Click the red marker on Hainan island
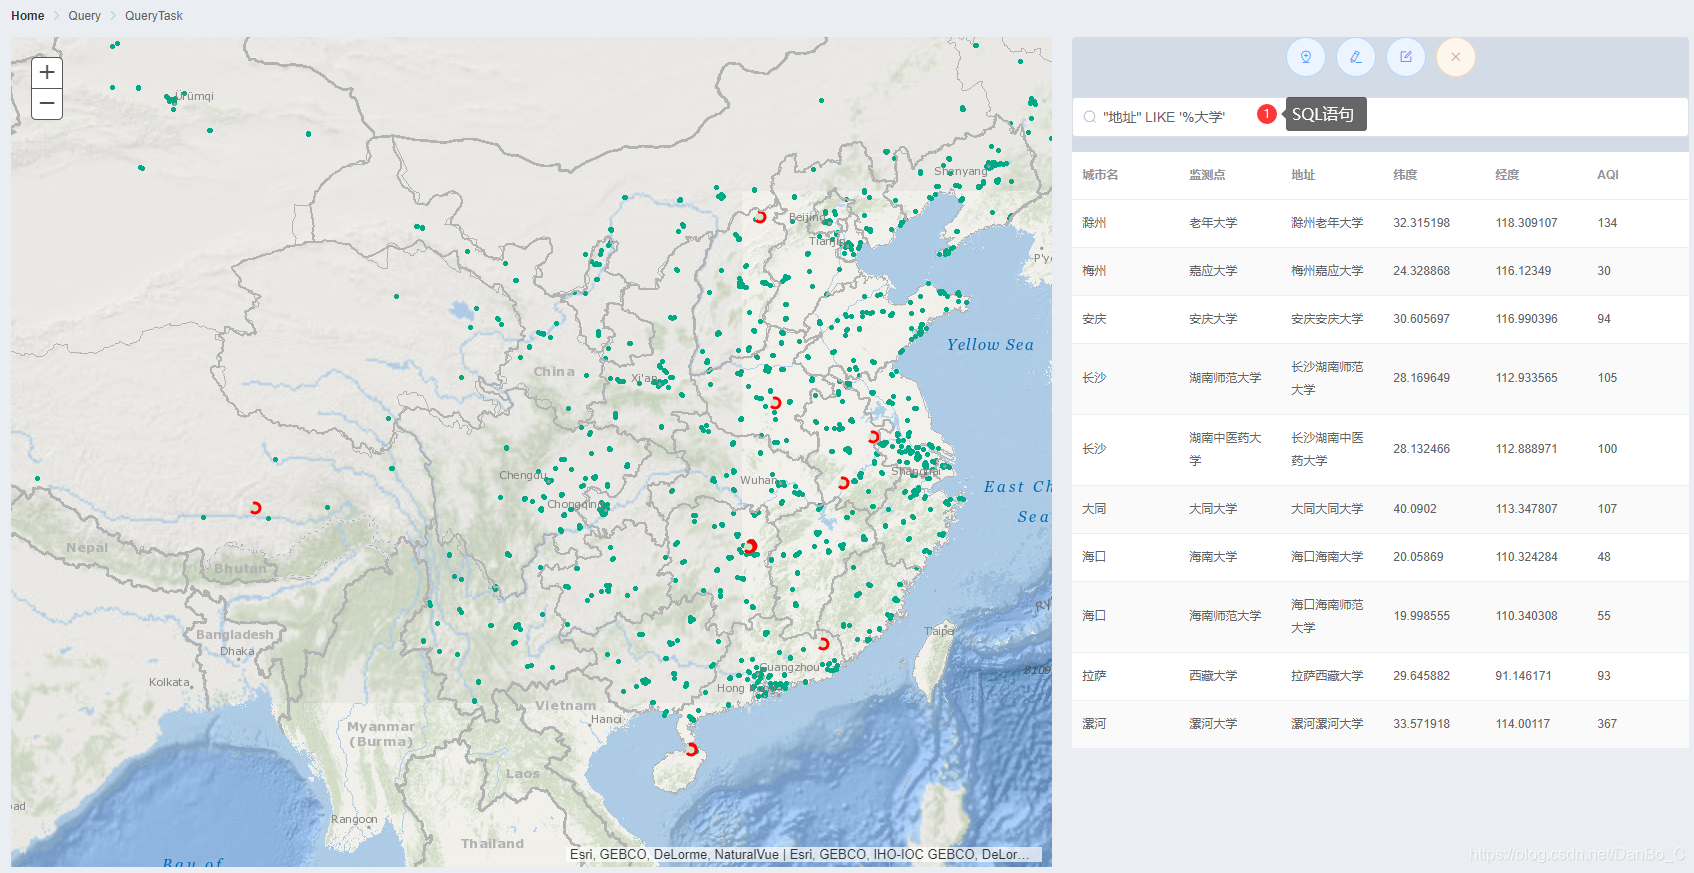The width and height of the screenshot is (1694, 873). [x=692, y=749]
